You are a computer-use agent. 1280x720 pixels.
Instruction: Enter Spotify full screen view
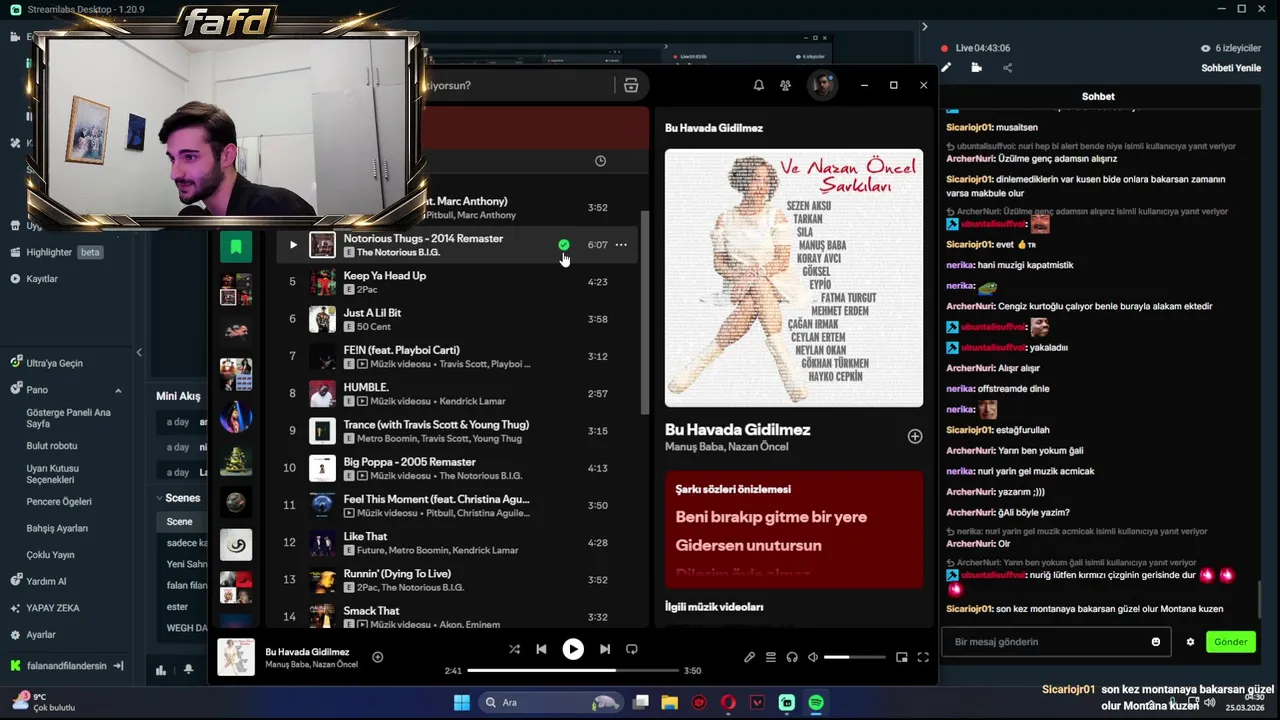[923, 657]
